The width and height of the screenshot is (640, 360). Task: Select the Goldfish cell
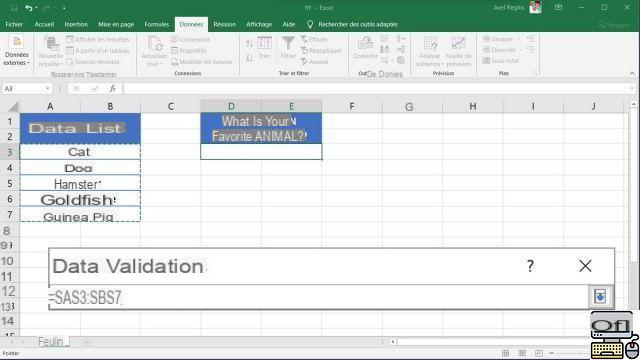pos(80,199)
